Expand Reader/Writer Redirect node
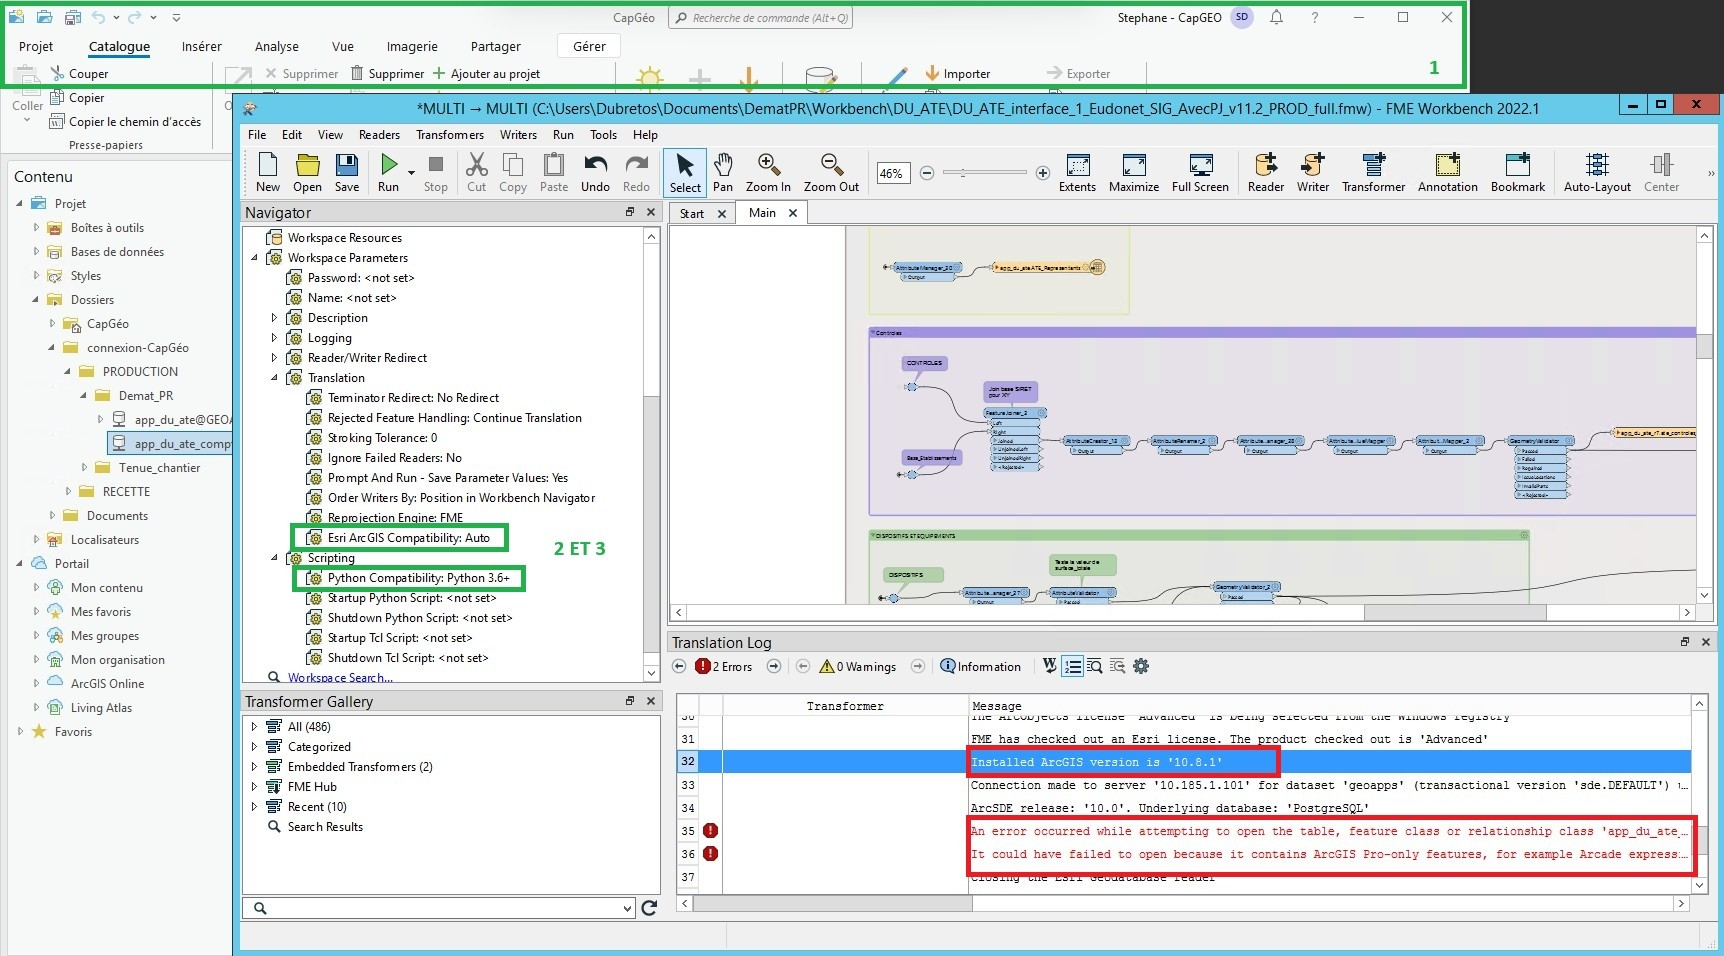The image size is (1724, 956). [274, 358]
